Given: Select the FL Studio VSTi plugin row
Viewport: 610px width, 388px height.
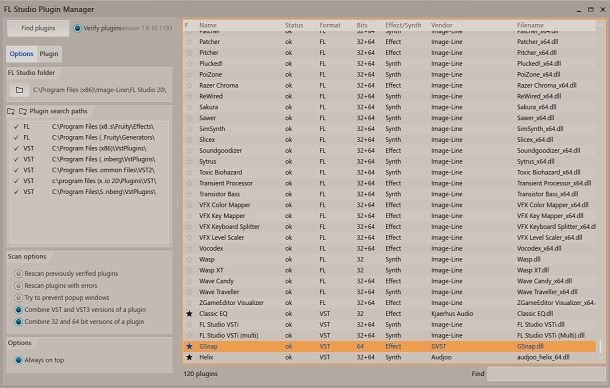Looking at the screenshot, I should pos(390,325).
